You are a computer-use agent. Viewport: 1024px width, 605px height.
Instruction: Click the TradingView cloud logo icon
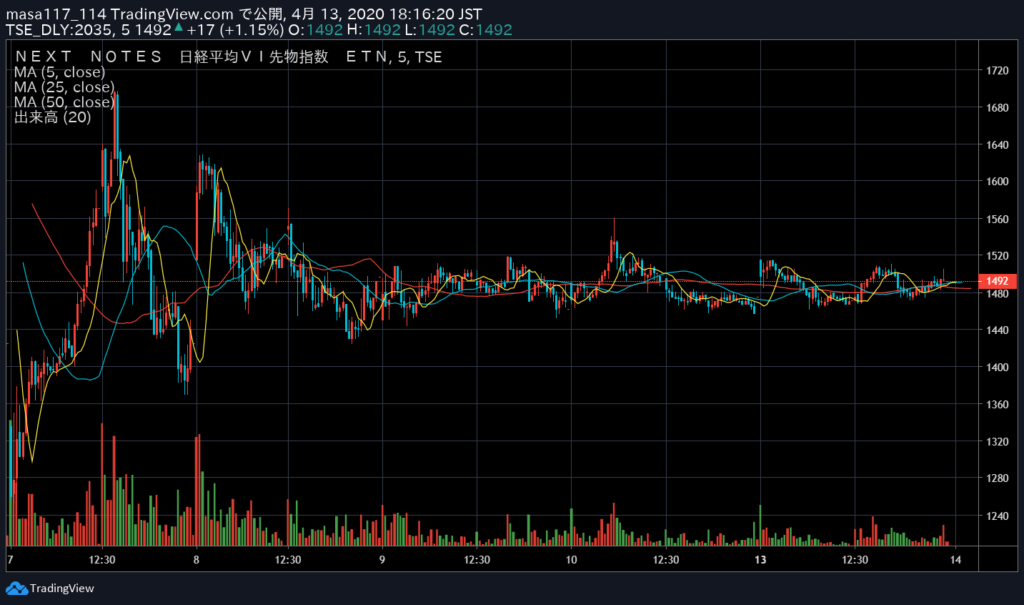point(16,589)
